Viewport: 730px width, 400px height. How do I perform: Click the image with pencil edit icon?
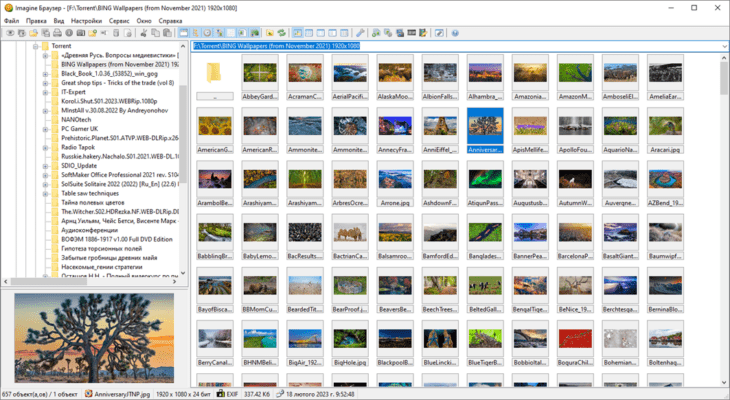click(x=423, y=33)
